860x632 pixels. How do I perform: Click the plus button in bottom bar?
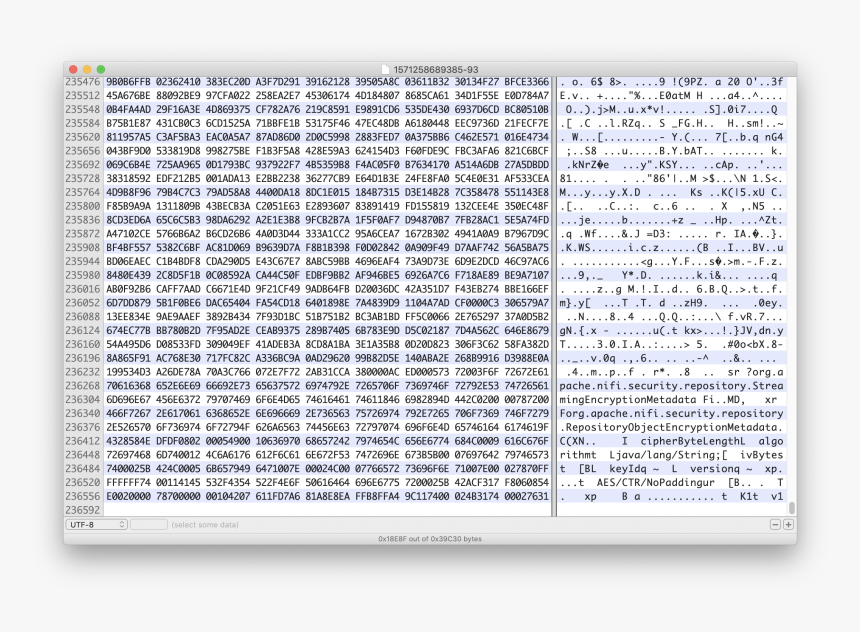[788, 525]
